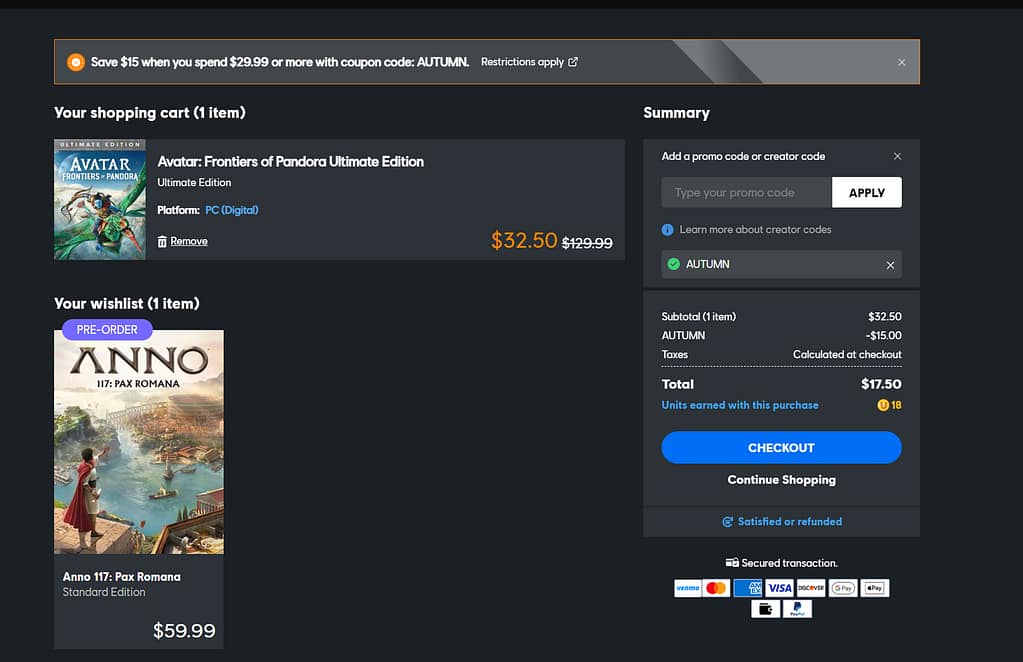Click the PayPal payment icon

[x=797, y=609]
